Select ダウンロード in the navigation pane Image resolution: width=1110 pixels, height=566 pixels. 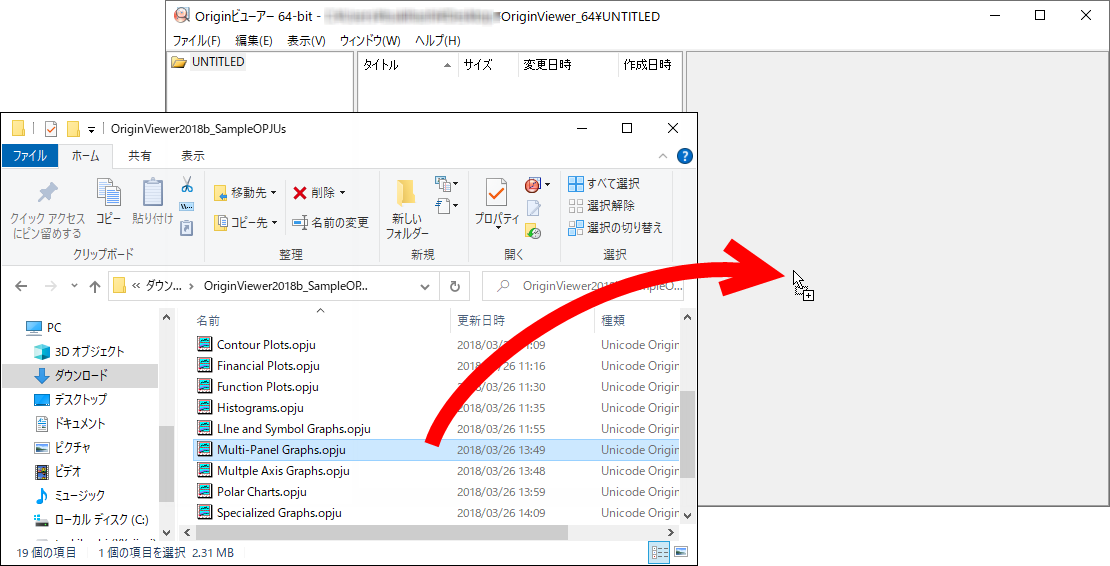coord(80,376)
